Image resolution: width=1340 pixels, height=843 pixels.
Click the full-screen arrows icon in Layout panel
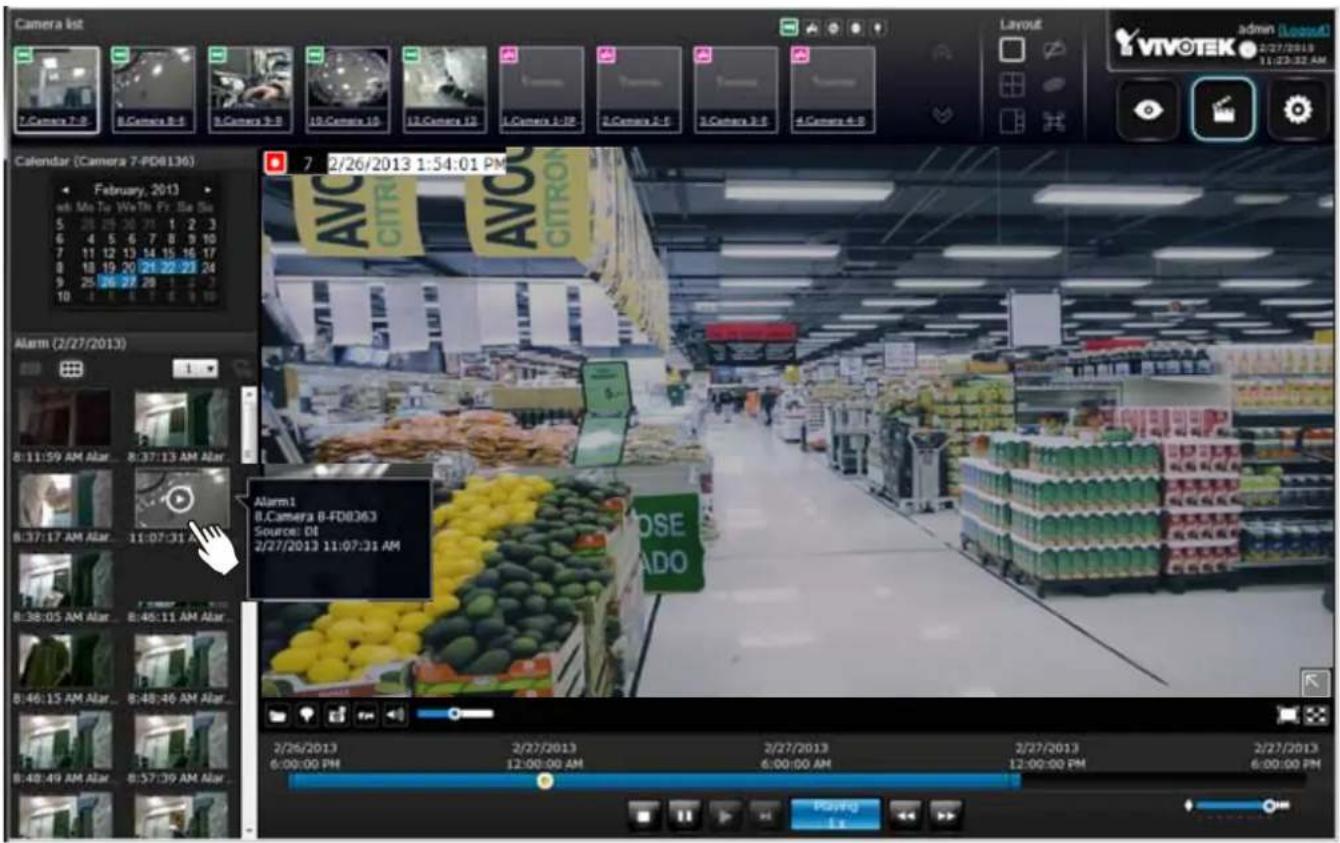1054,121
